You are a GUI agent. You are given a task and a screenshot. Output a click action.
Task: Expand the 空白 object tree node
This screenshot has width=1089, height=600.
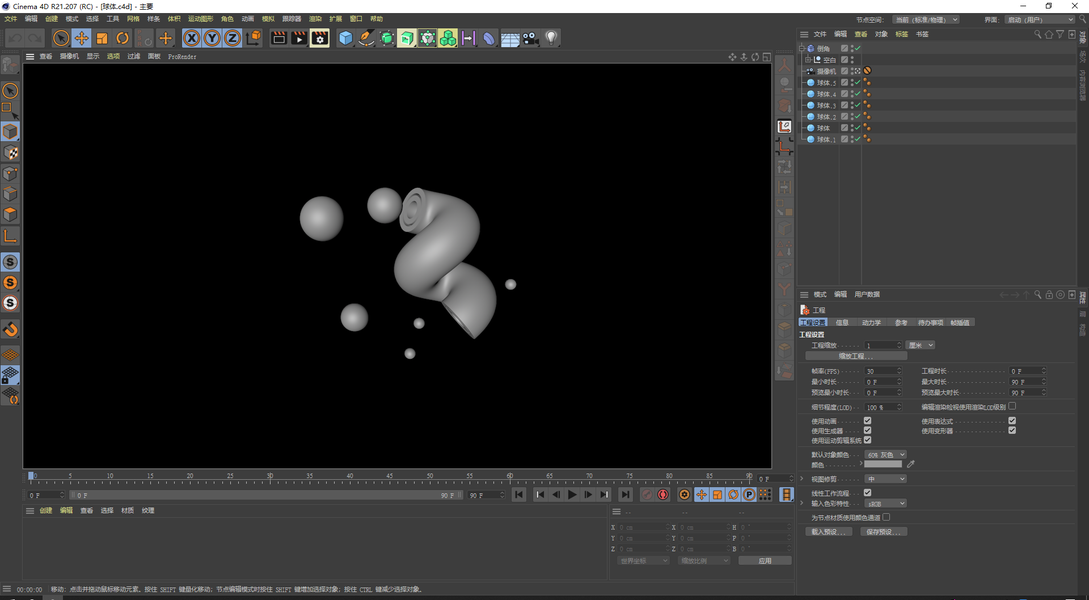click(808, 60)
